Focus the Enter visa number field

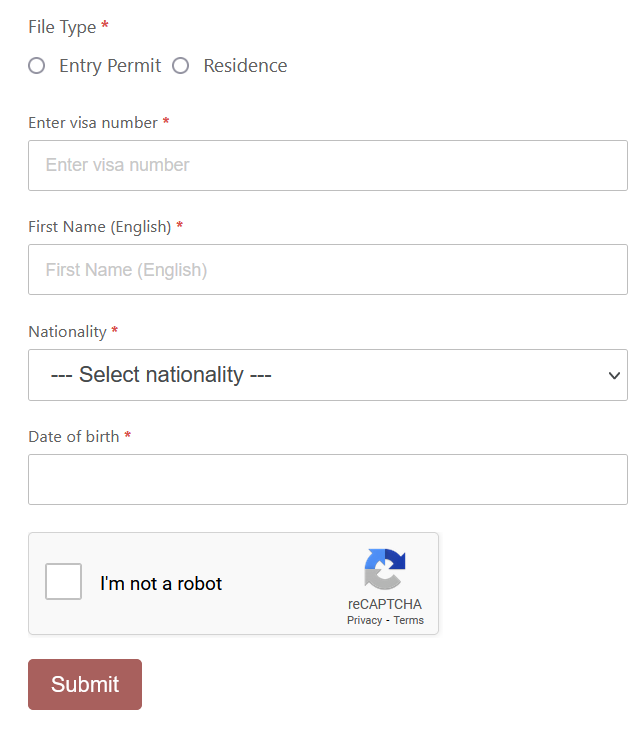click(328, 165)
